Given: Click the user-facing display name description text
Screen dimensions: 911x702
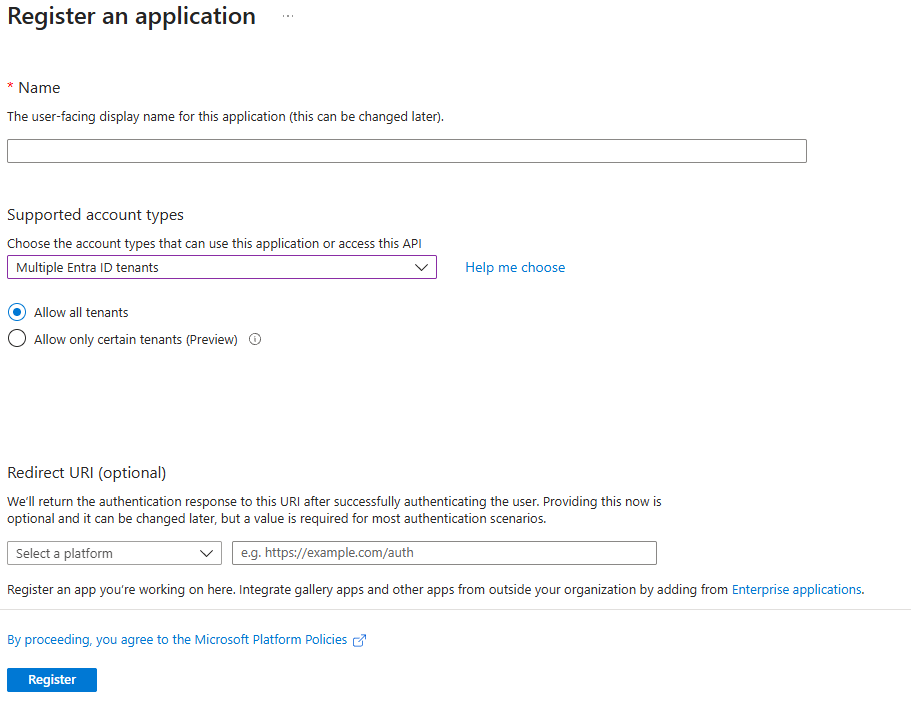Looking at the screenshot, I should 225,117.
